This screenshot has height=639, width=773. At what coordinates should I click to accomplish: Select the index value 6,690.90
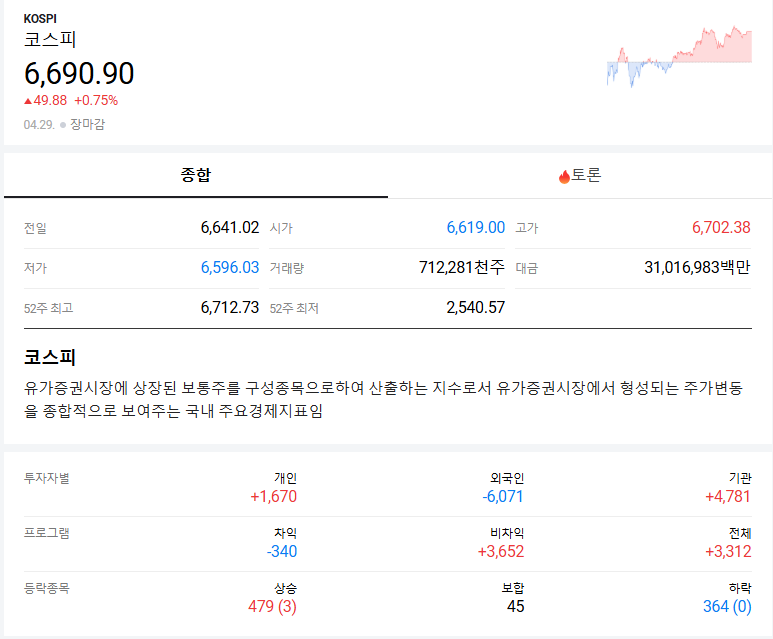coord(79,73)
